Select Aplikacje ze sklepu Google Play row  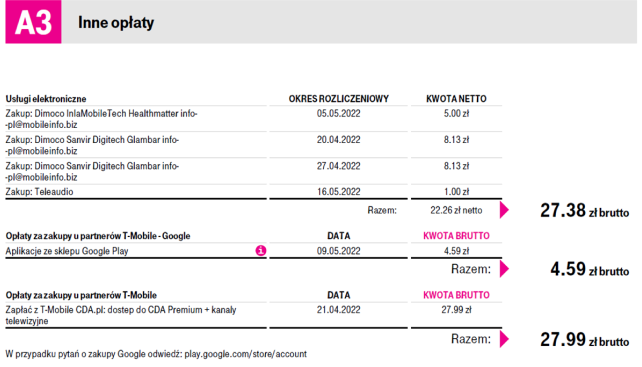(253, 251)
